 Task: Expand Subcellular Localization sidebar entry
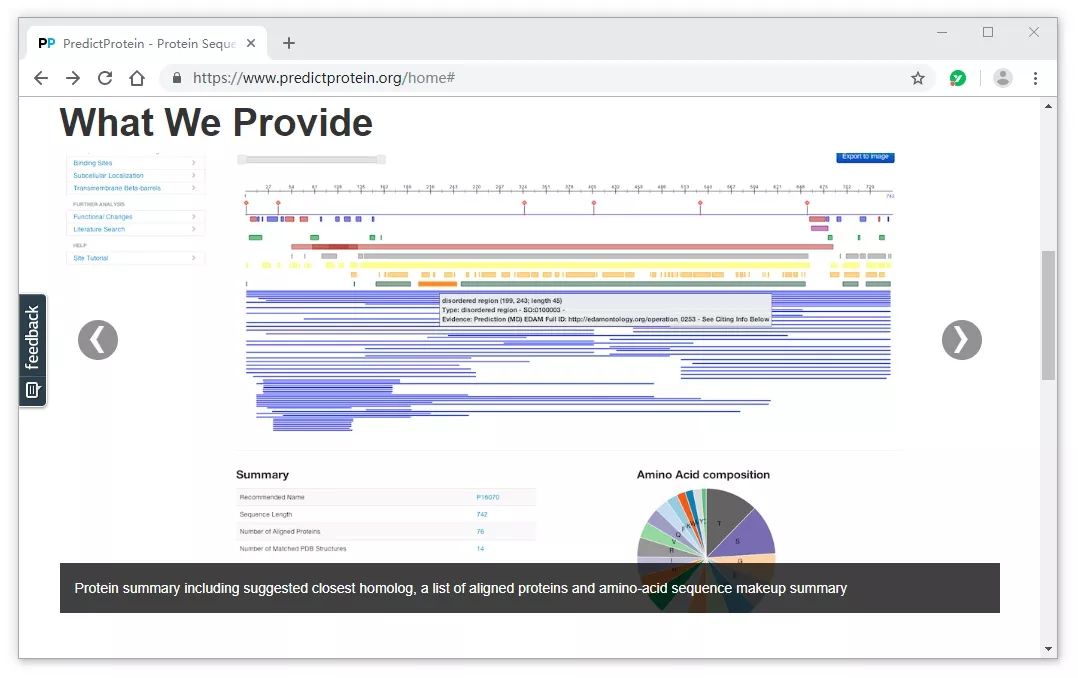[x=135, y=175]
